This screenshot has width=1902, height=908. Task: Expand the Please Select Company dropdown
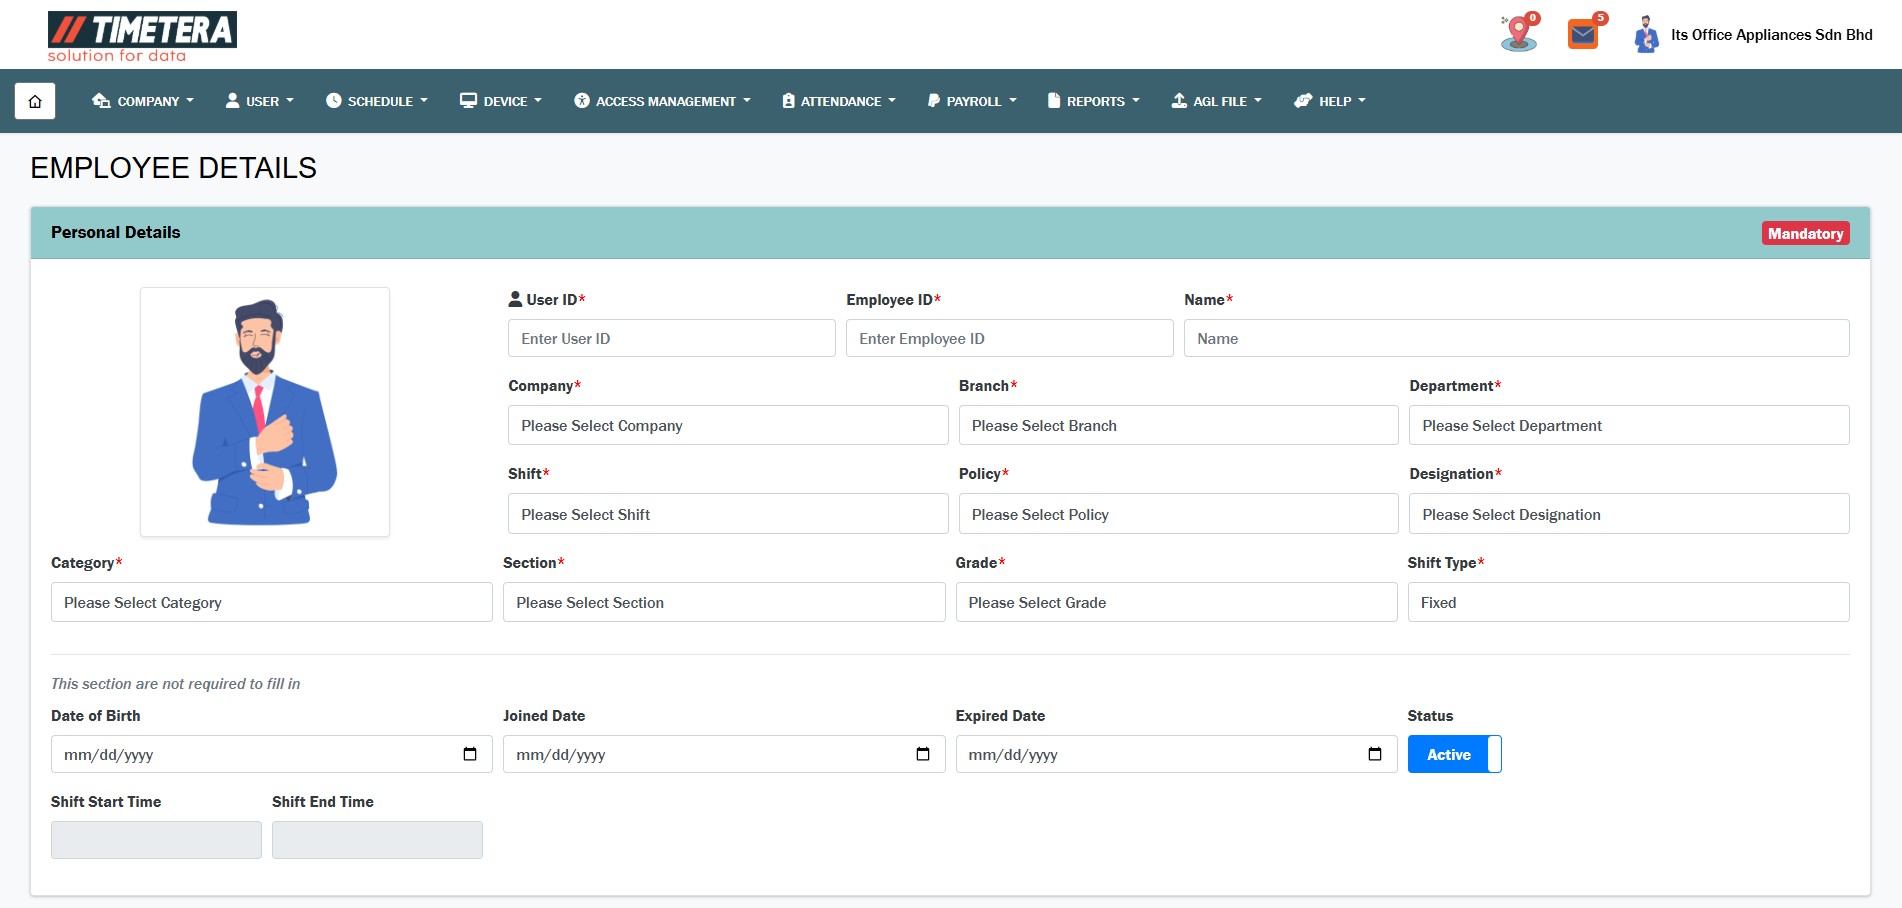727,426
